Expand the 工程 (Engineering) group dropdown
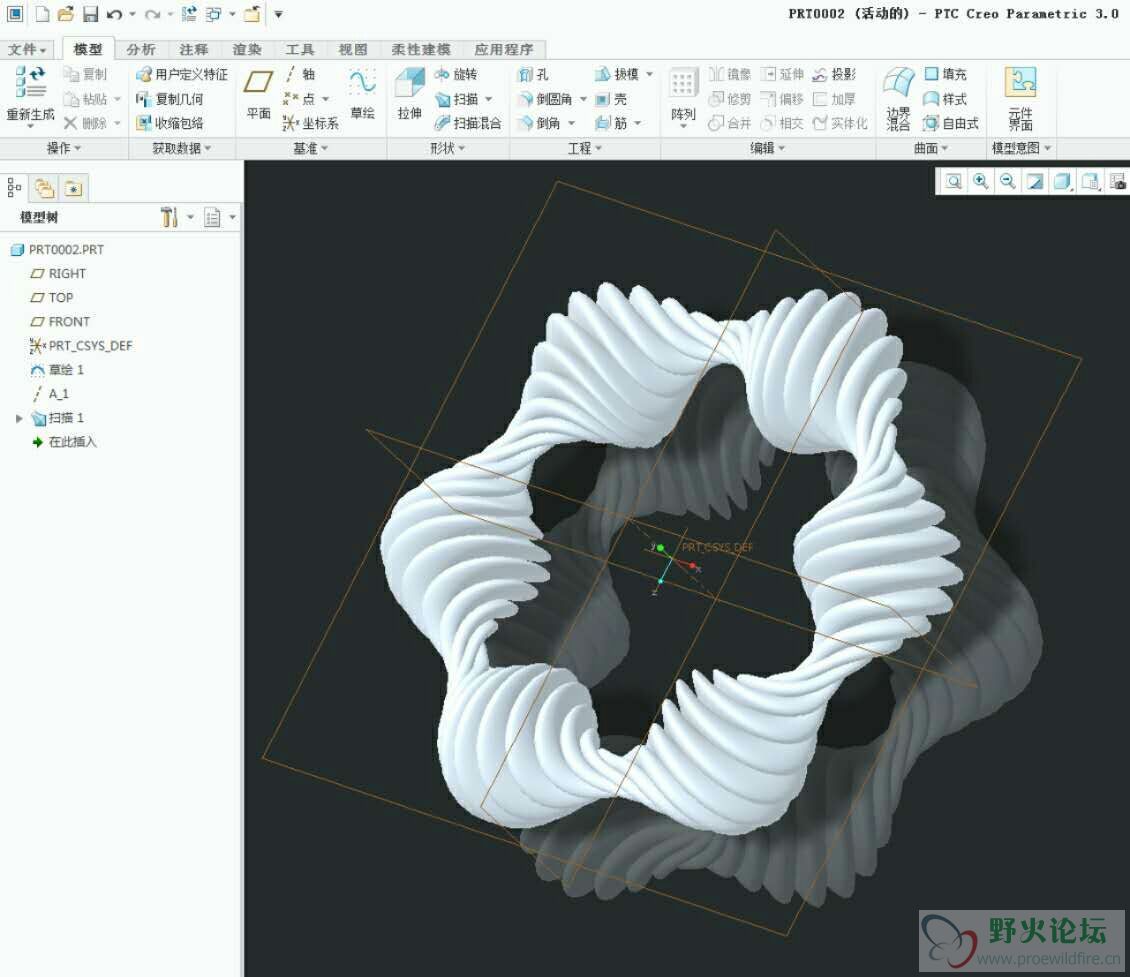1130x977 pixels. pos(584,148)
